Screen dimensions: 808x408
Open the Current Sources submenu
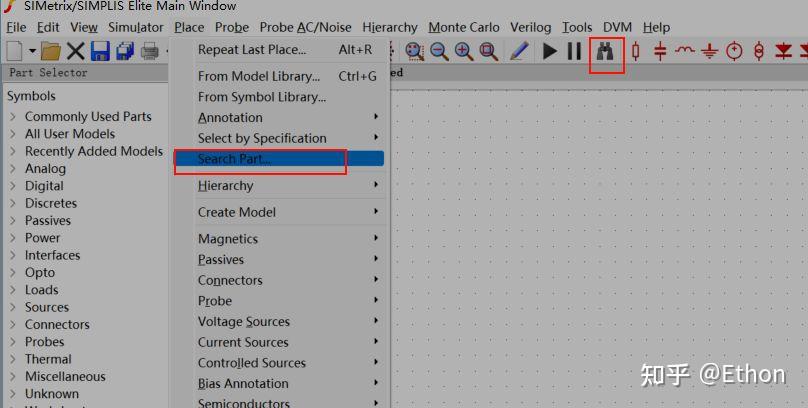279,342
